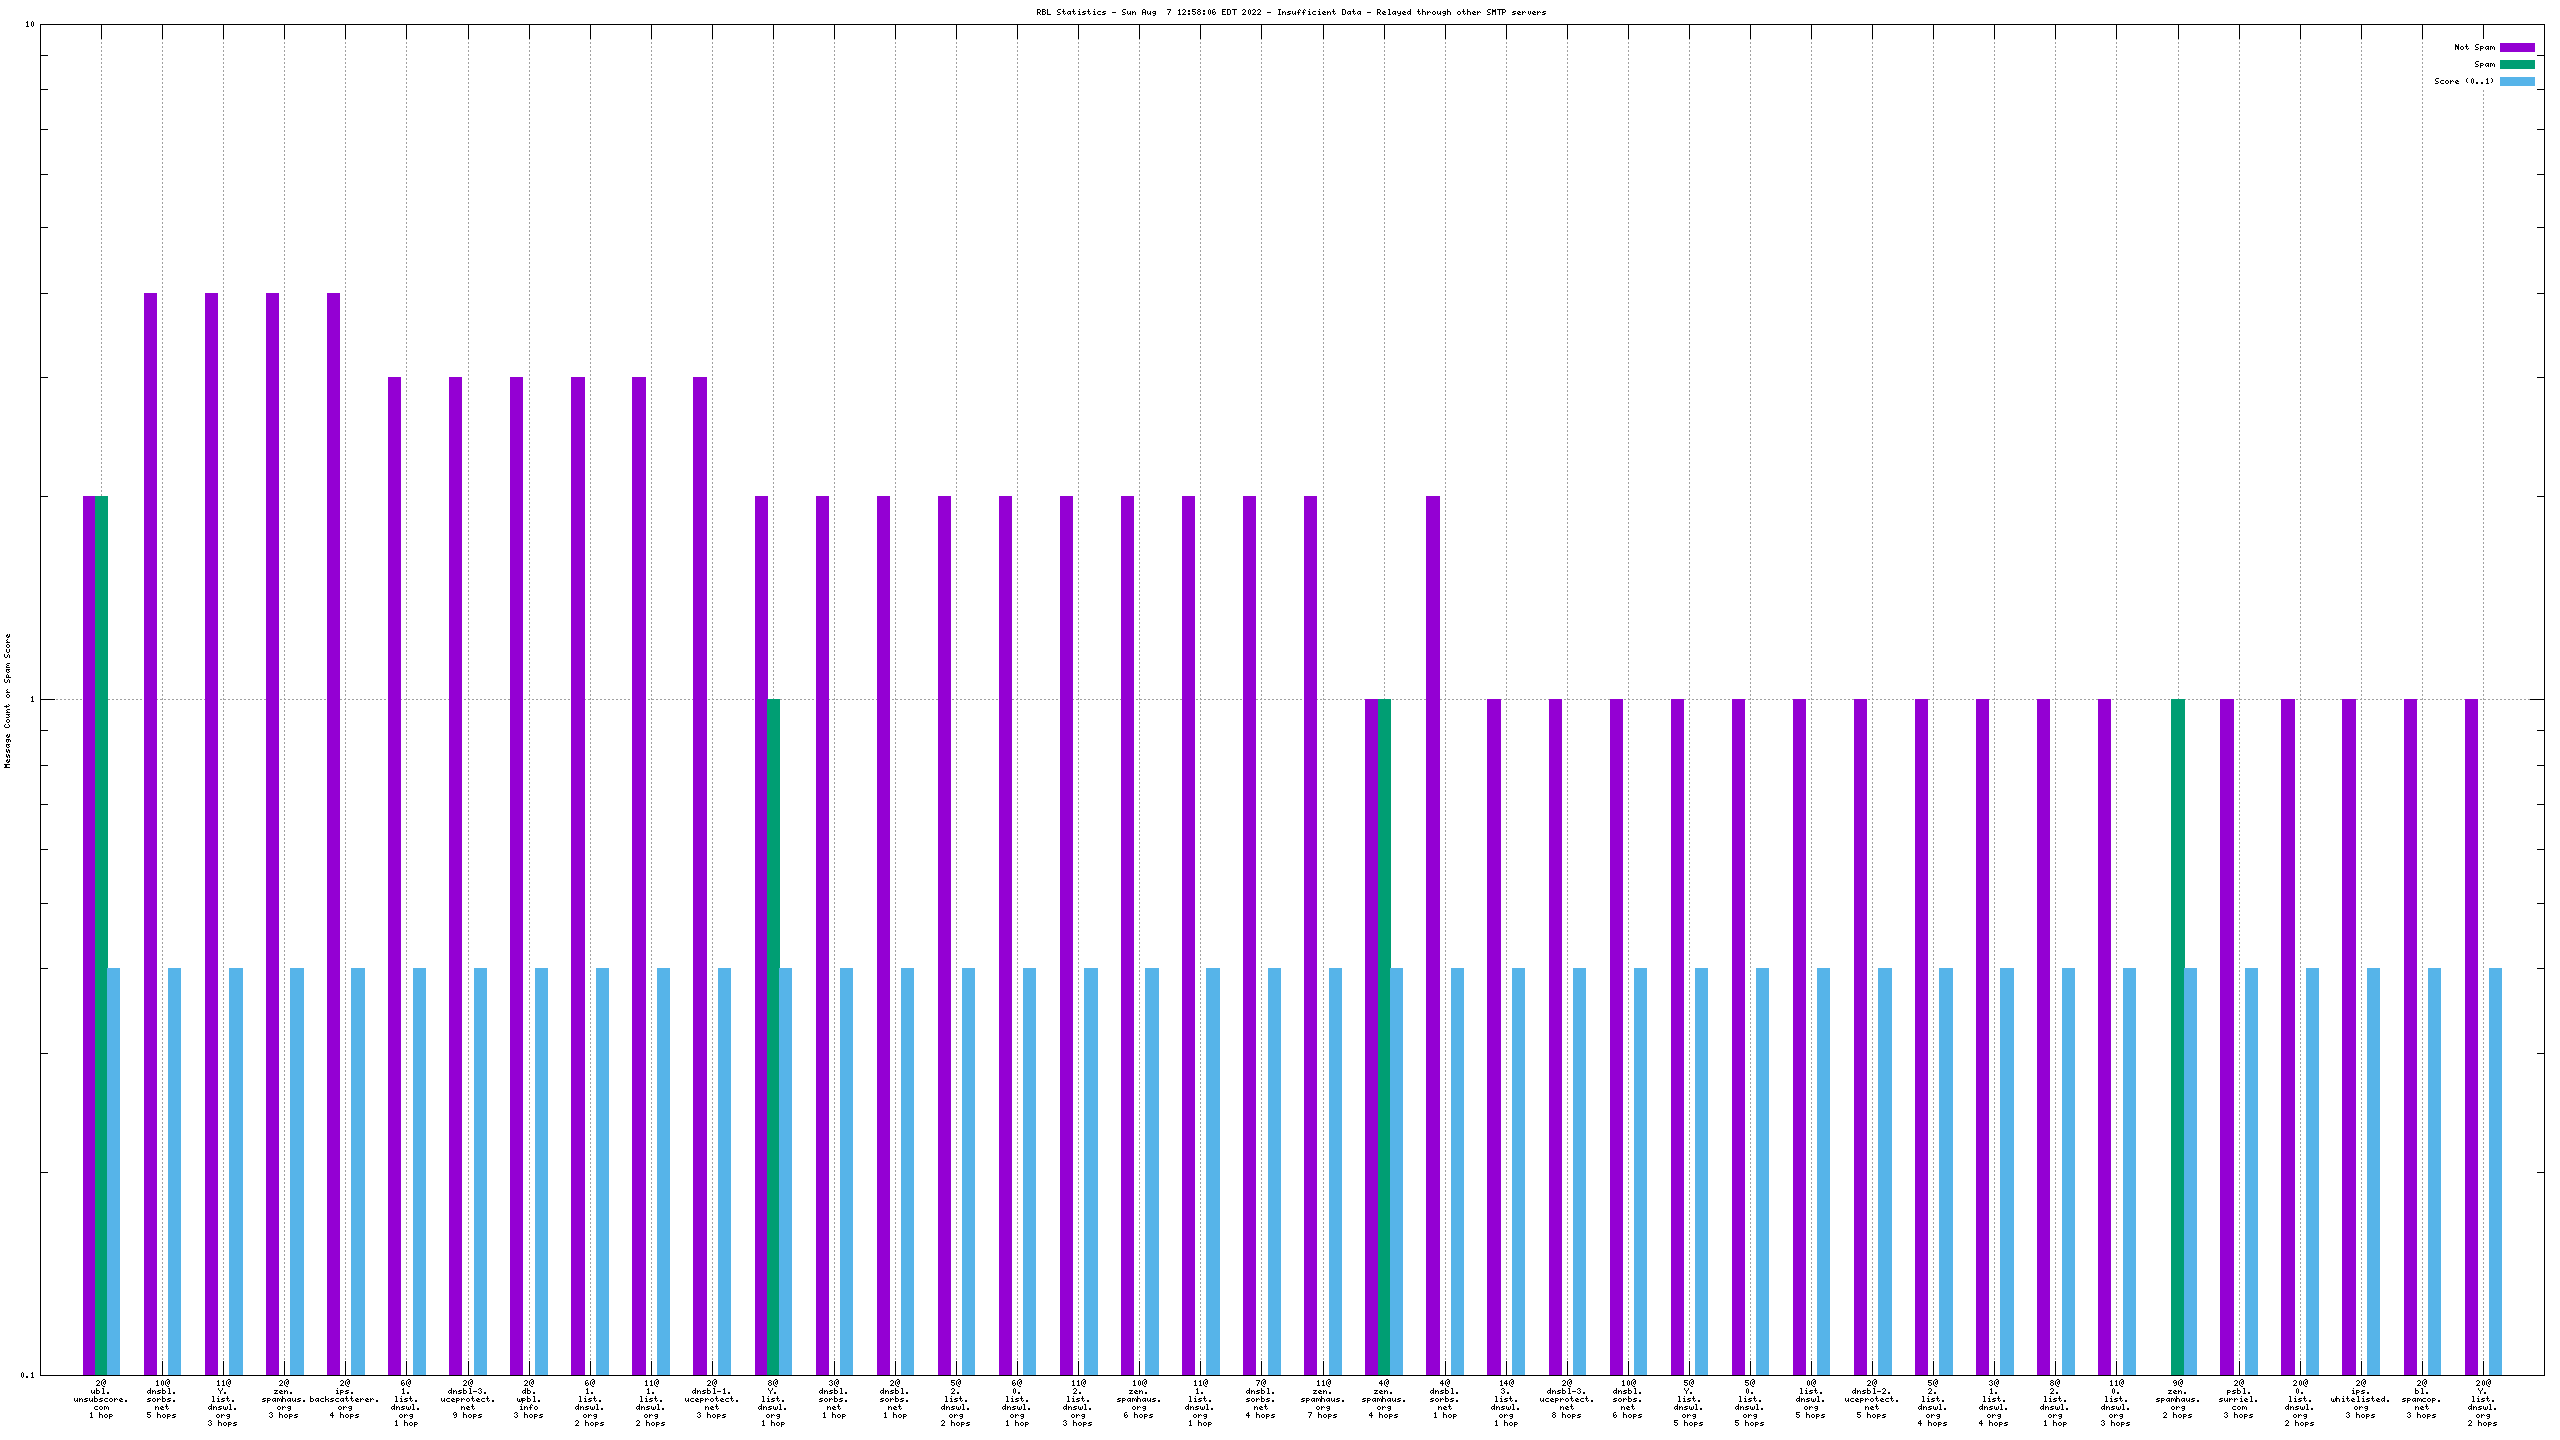Viewport: 2560px width, 1440px height.
Task: Click the zen.spamhaus.org 7 hops label
Action: [x=1323, y=1399]
